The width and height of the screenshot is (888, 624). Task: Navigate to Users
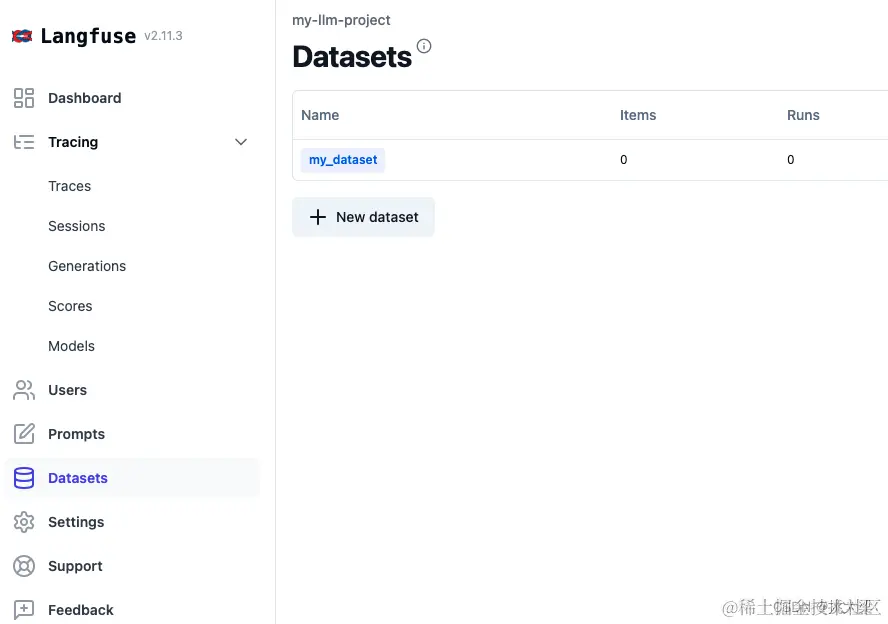click(67, 390)
